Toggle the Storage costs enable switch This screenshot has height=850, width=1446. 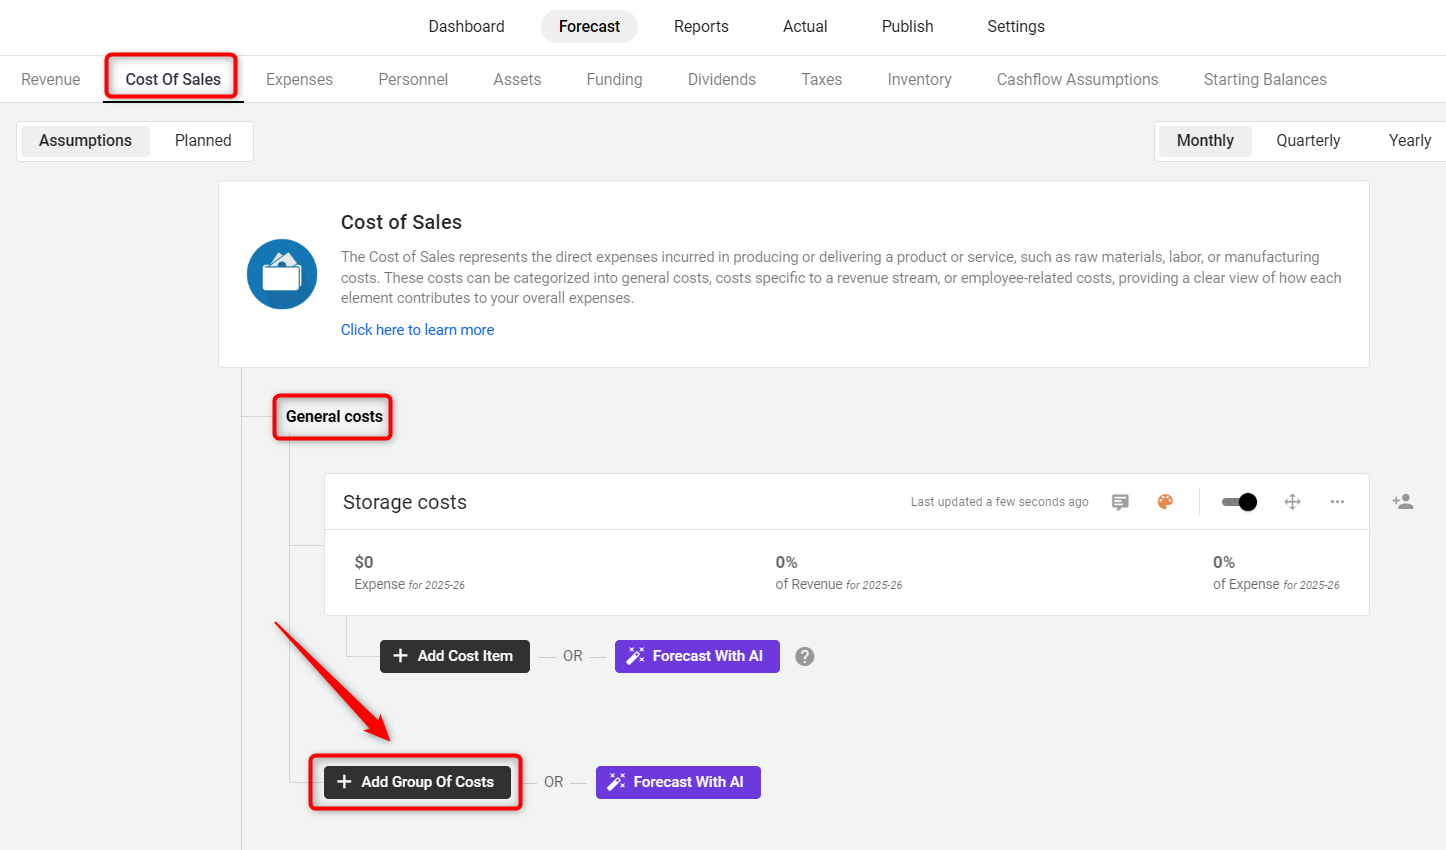(x=1240, y=502)
